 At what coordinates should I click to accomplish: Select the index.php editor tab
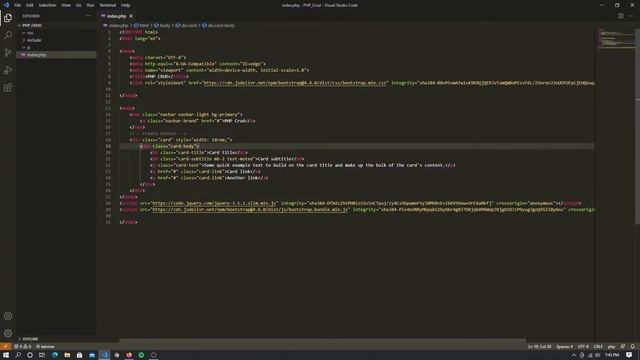click(116, 16)
